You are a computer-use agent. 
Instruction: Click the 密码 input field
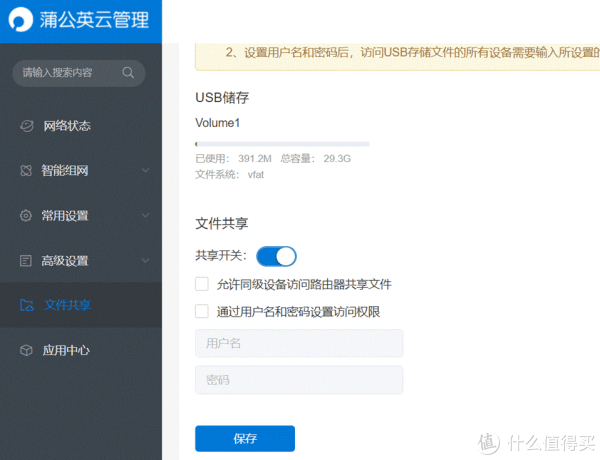(x=299, y=380)
